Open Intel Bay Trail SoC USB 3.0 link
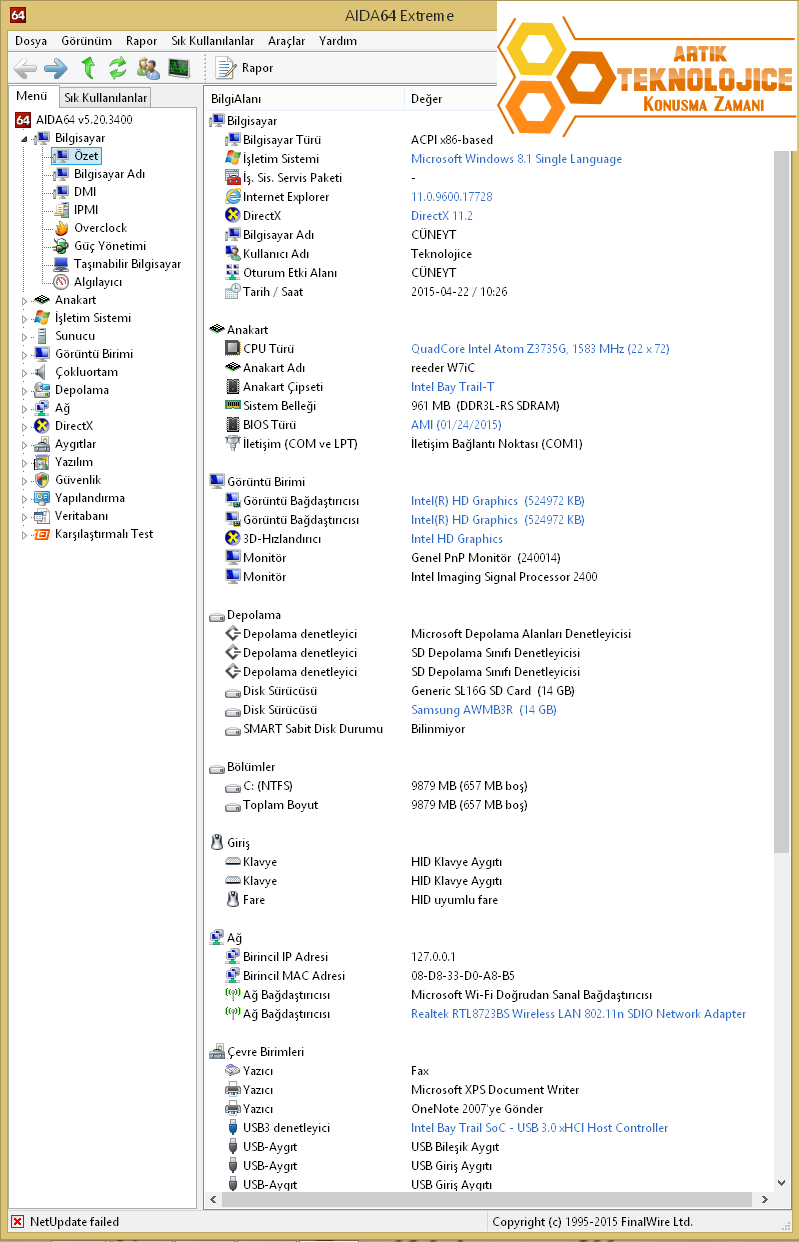799x1242 pixels. pyautogui.click(x=540, y=1128)
